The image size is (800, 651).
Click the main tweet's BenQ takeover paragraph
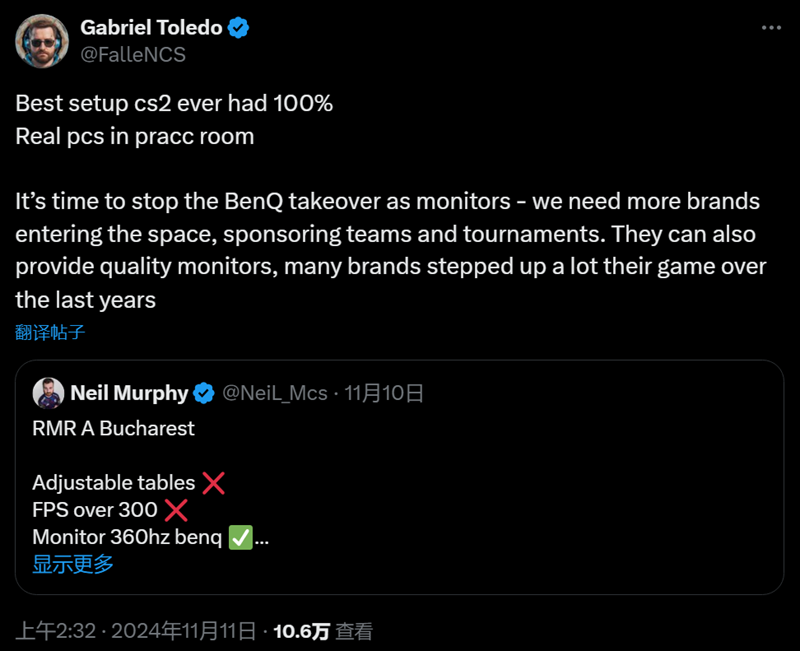click(391, 251)
